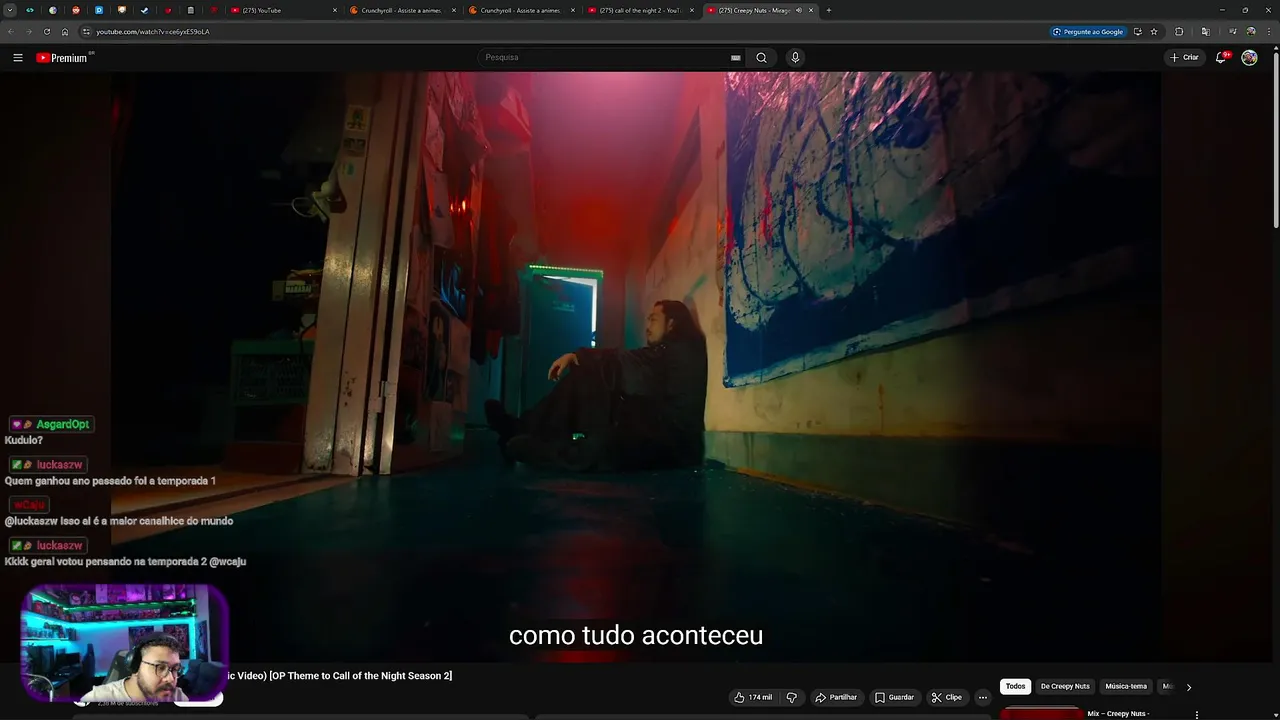Click the 'AsgardOpt' chat username
The image size is (1280, 720).
(x=63, y=424)
